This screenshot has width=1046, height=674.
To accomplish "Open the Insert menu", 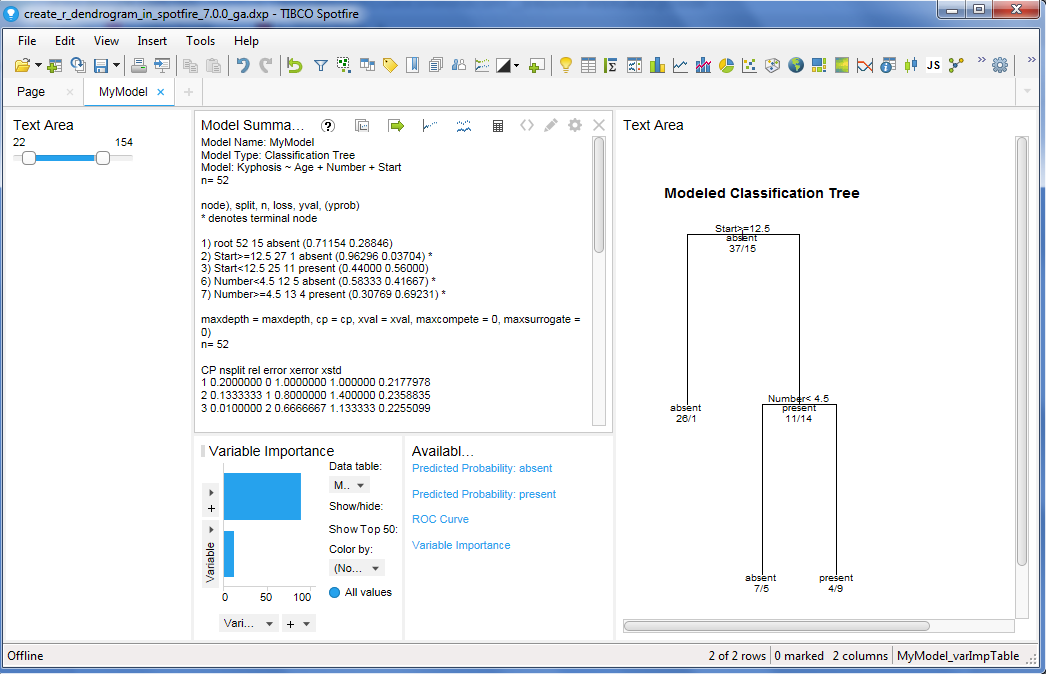I will pos(152,41).
